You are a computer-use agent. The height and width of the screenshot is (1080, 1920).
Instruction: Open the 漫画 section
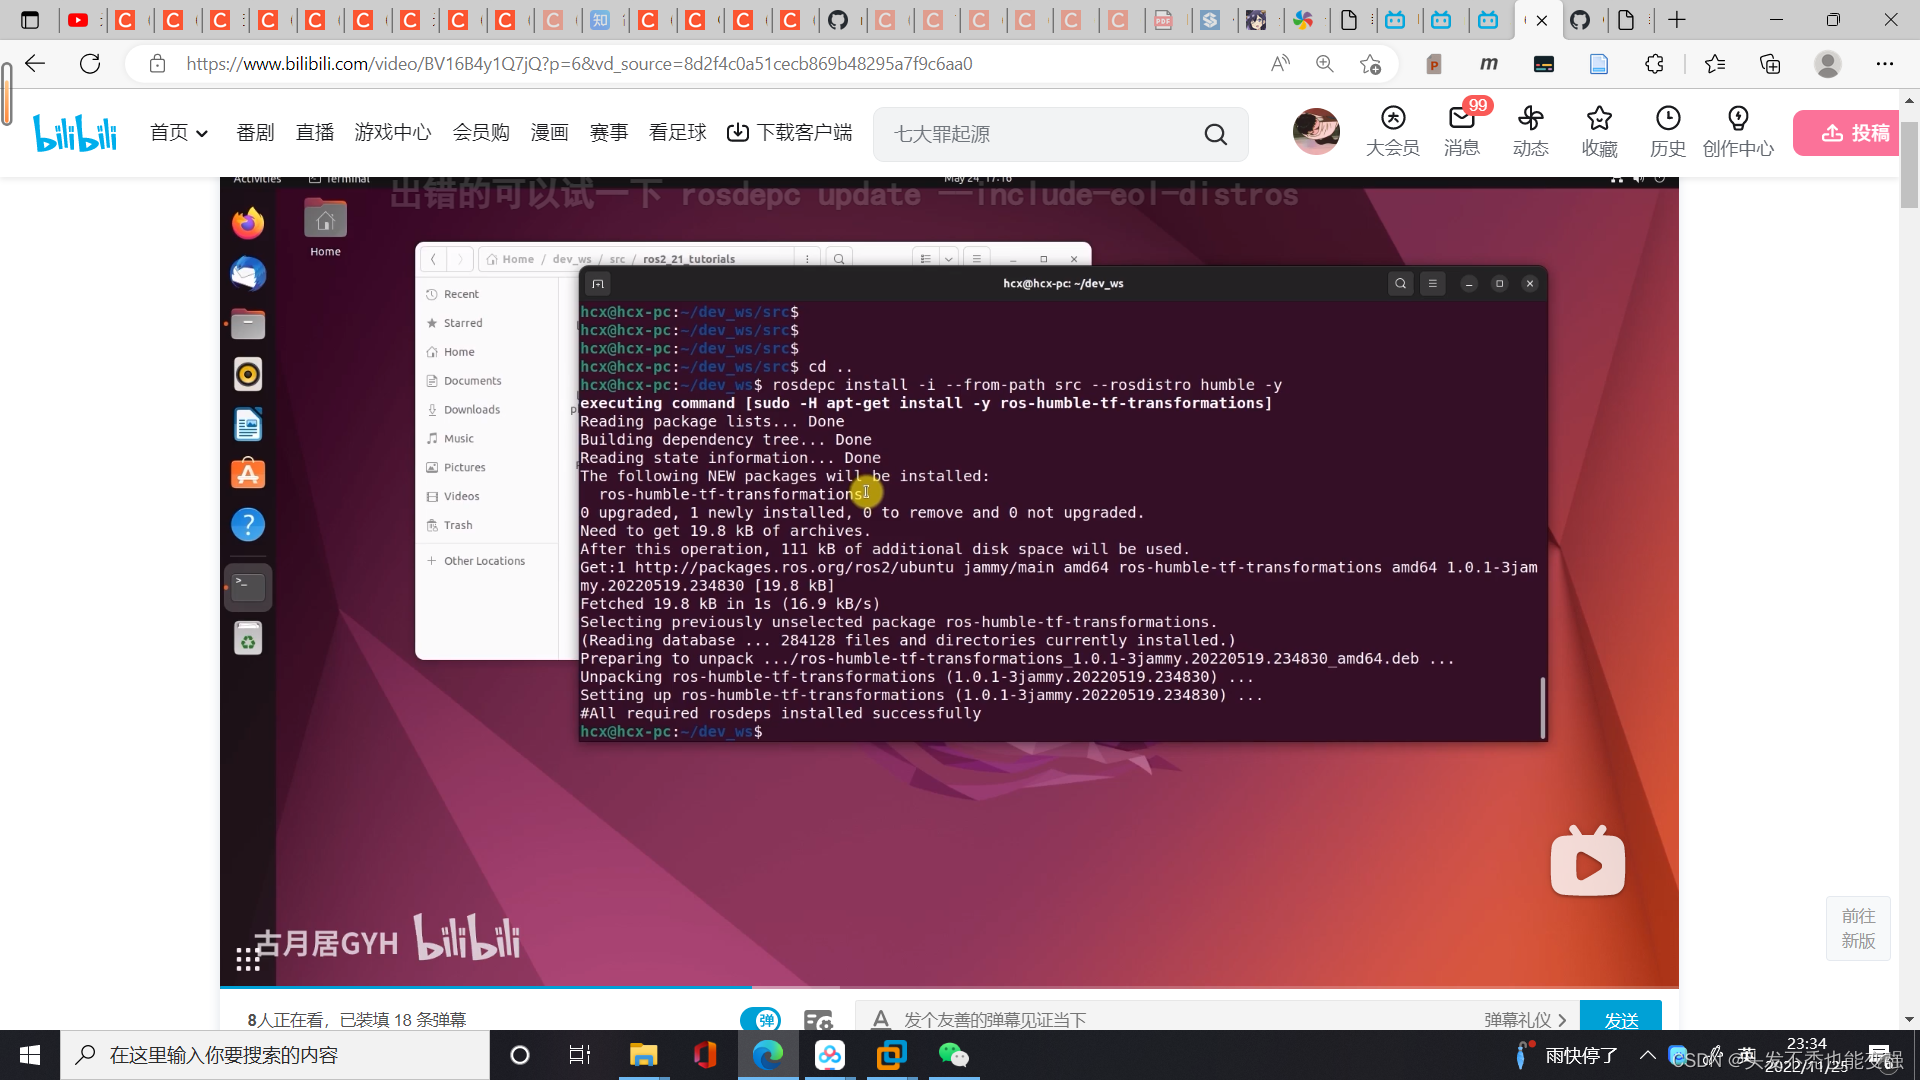pos(549,133)
